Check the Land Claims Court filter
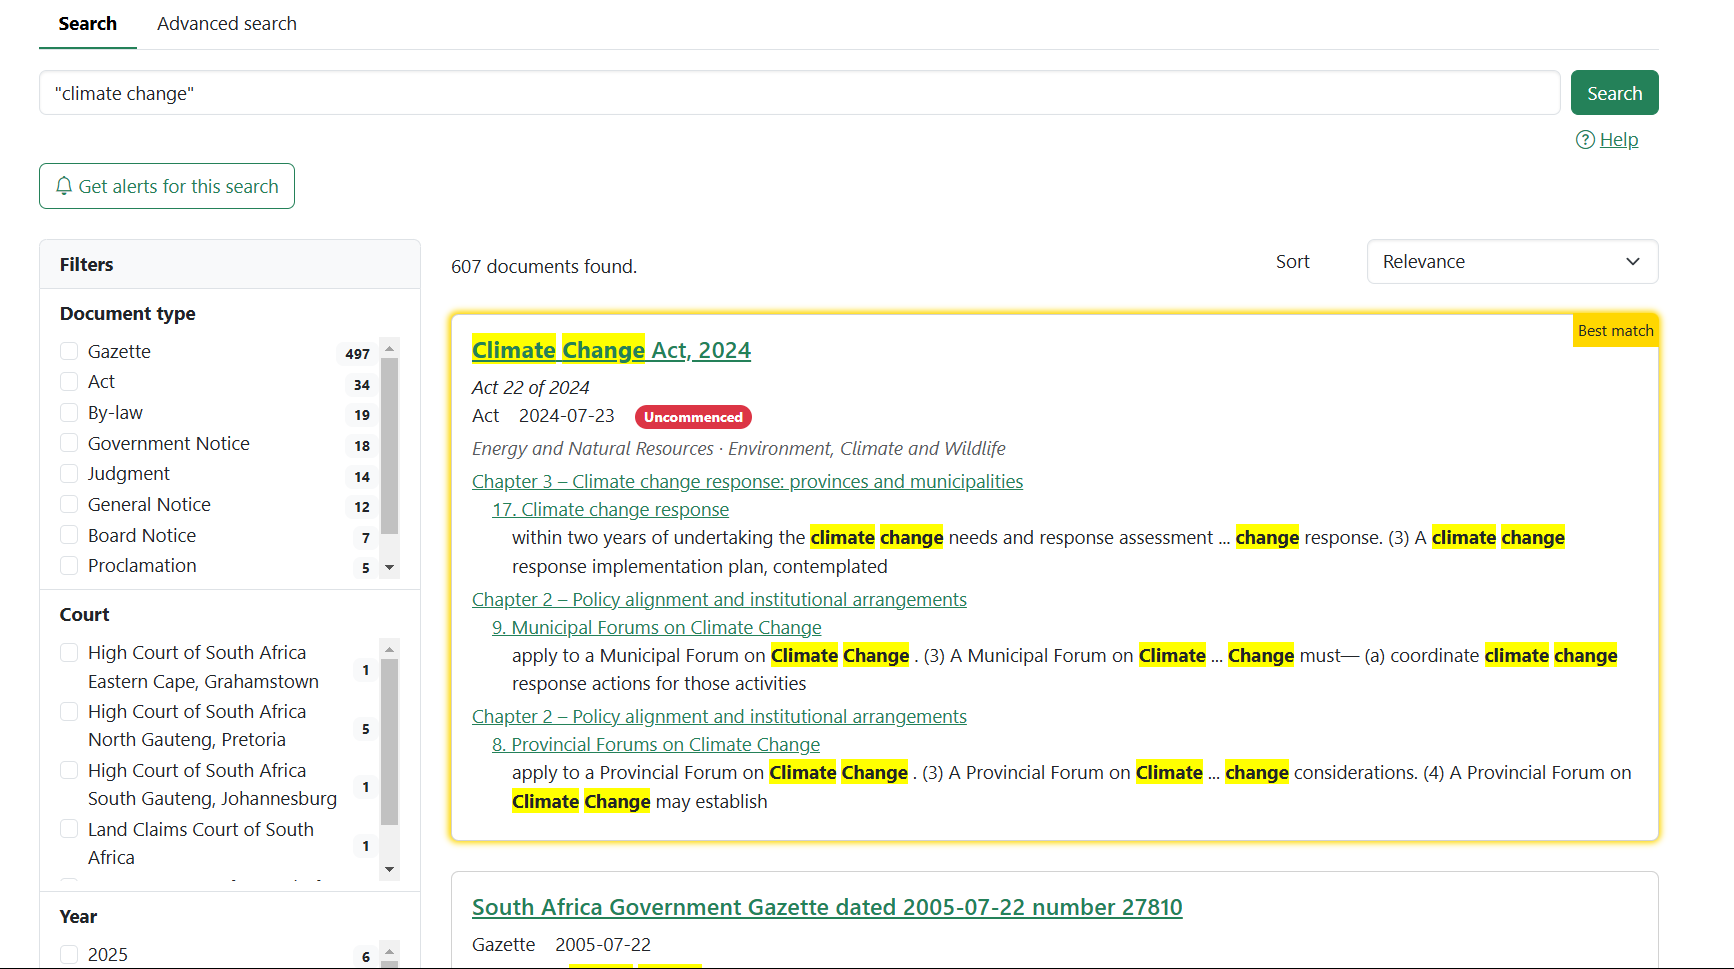 (69, 829)
